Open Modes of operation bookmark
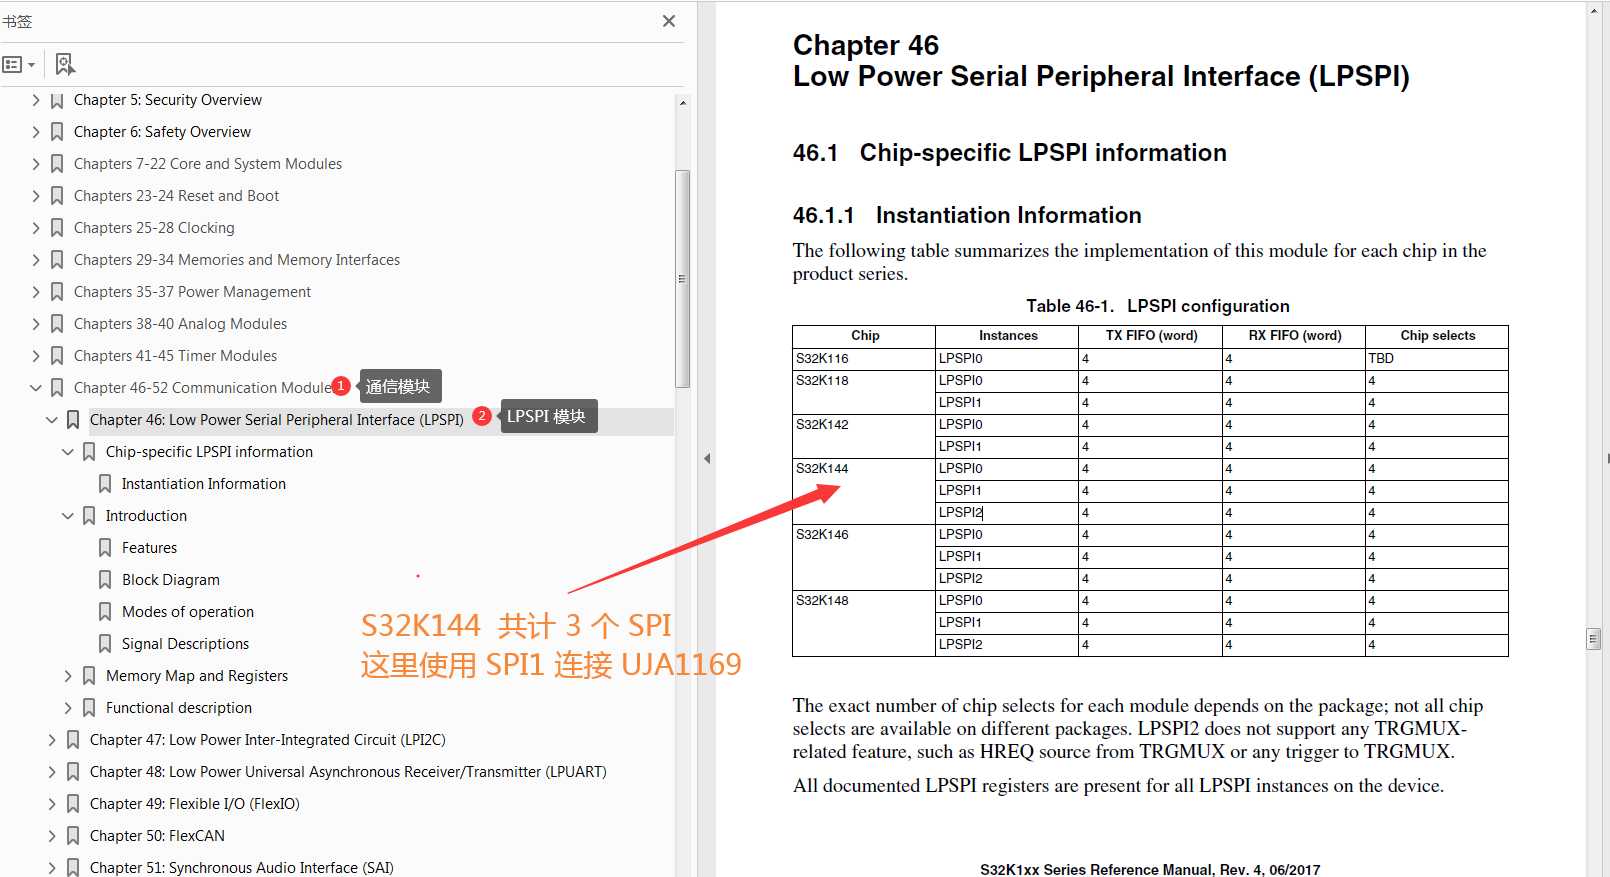The image size is (1610, 877). click(188, 612)
